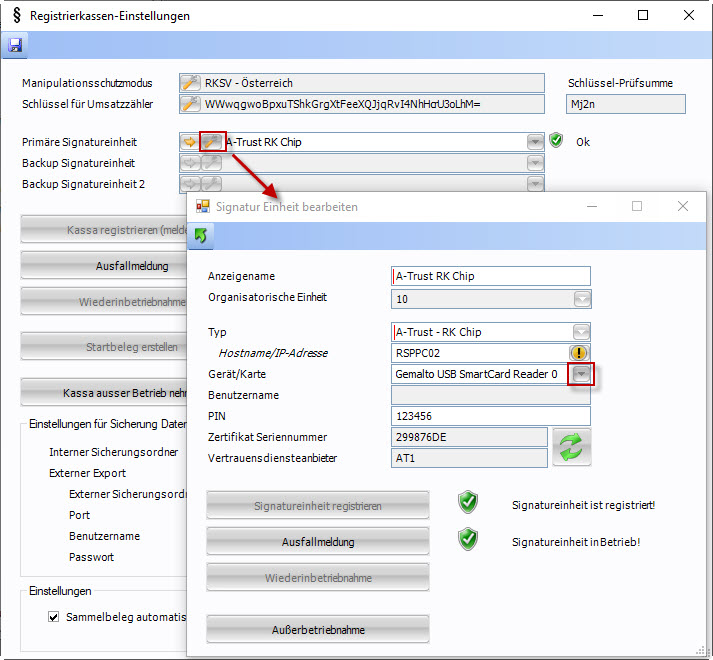The image size is (713, 660).
Task: Click the orange arrow icon for Primäre Signatureinheit
Action: point(190,142)
